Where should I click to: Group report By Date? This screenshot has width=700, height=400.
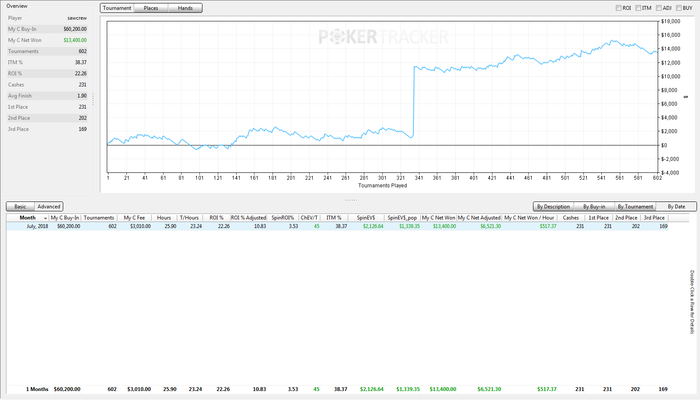[676, 206]
